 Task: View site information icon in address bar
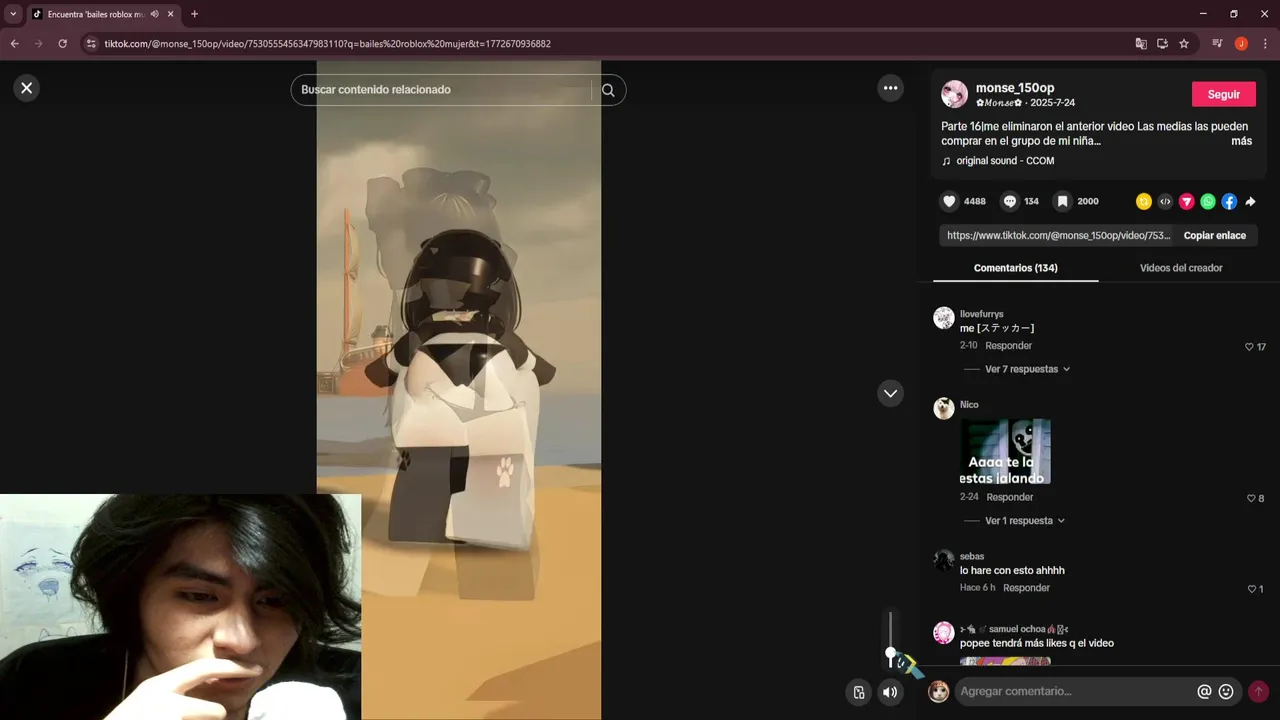point(91,44)
